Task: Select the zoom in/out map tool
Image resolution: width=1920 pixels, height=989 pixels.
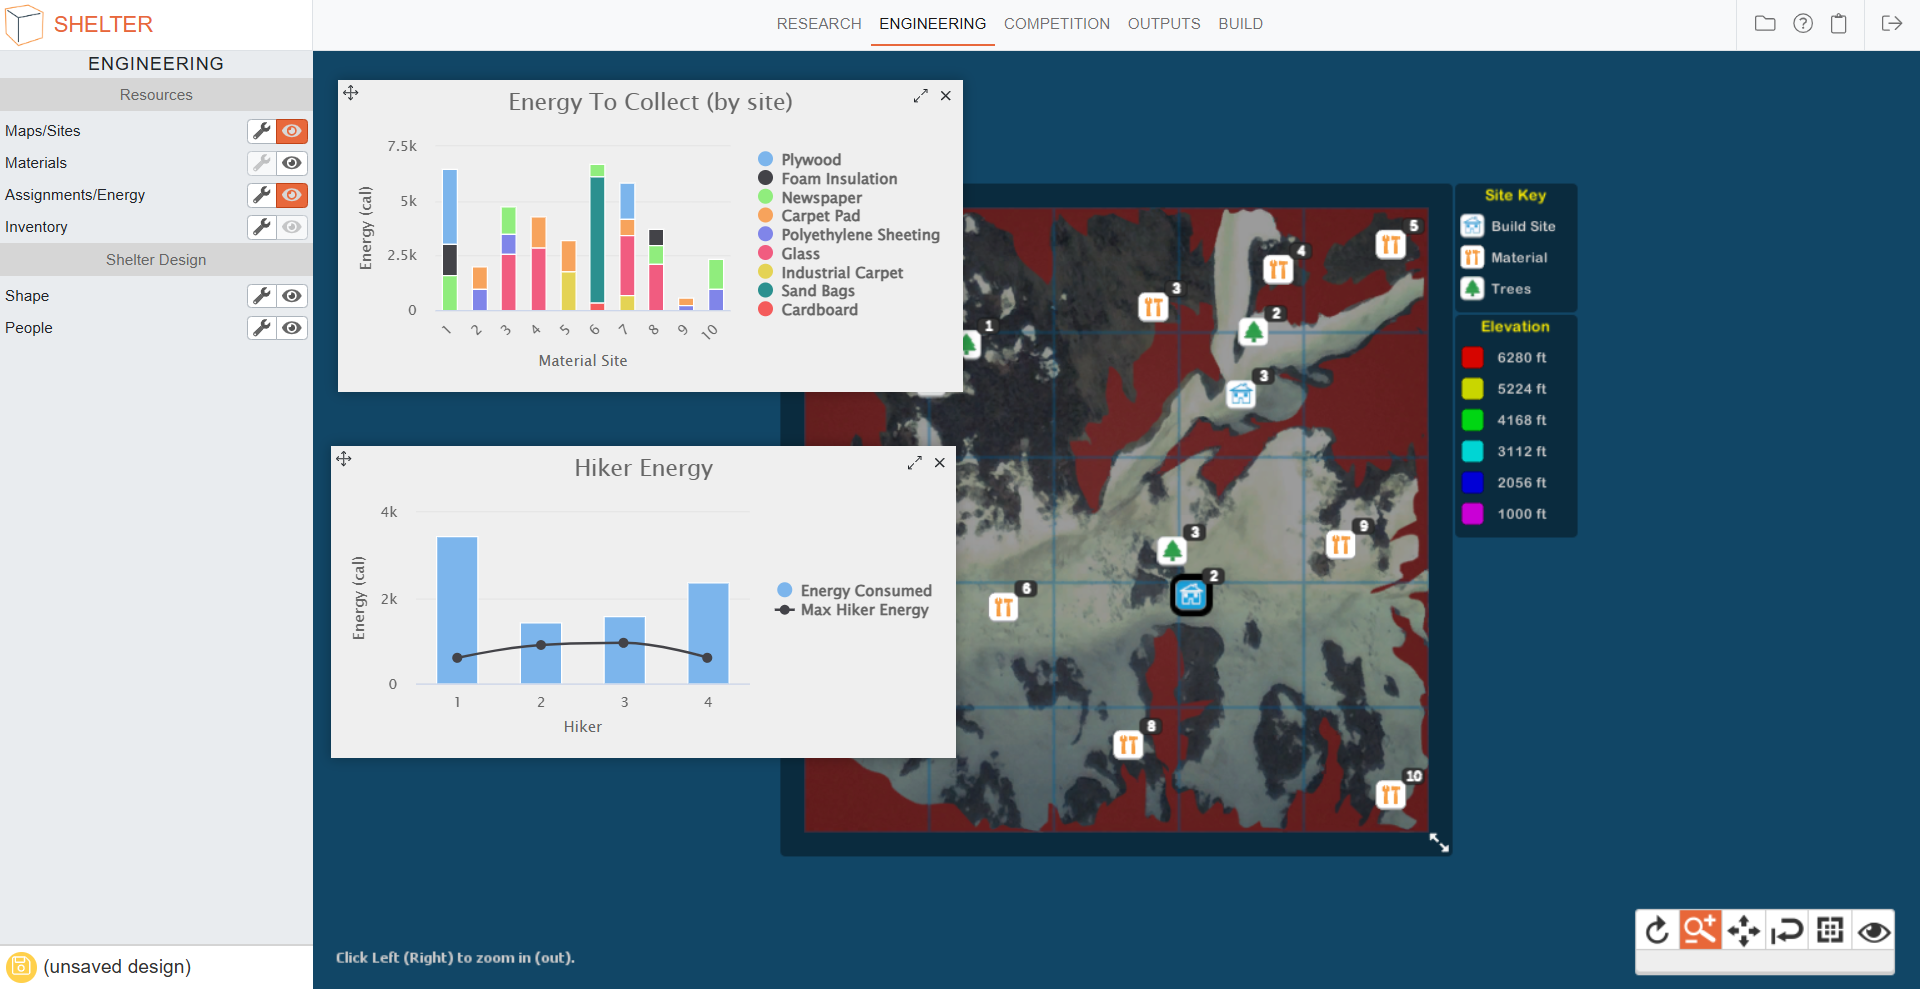Action: [x=1699, y=931]
